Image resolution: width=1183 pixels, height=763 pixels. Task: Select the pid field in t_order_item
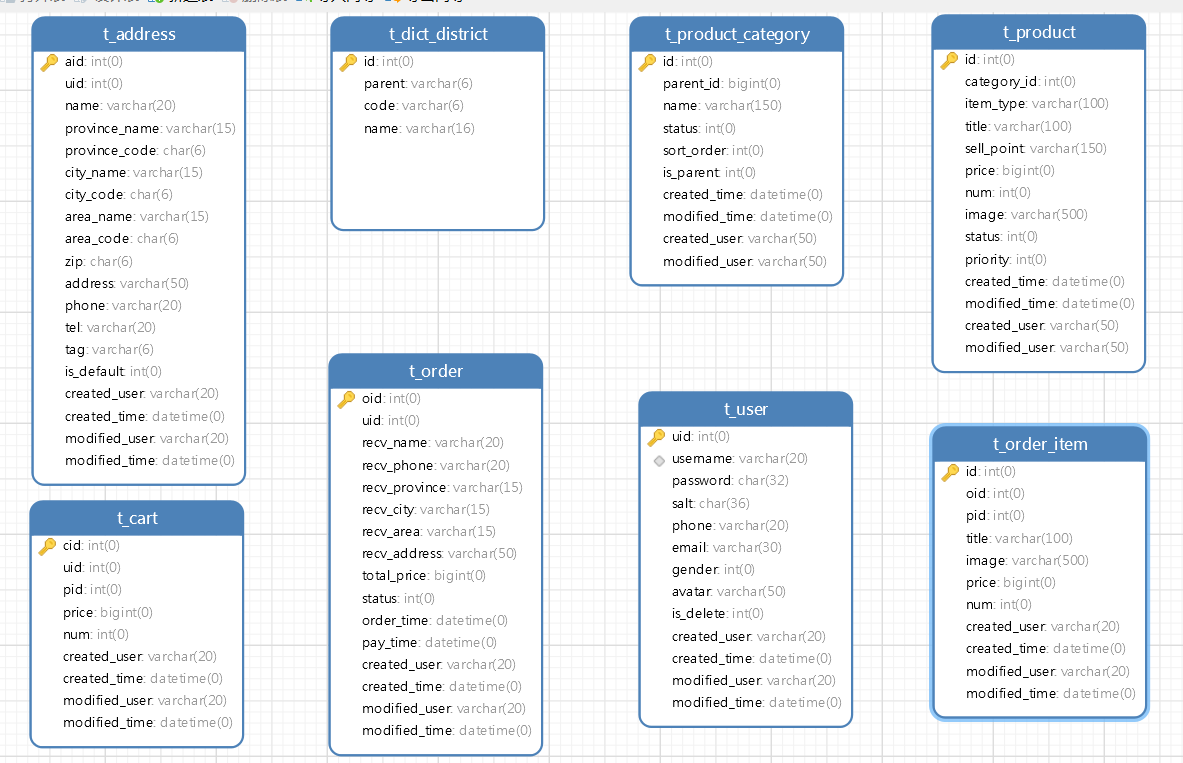click(x=995, y=515)
